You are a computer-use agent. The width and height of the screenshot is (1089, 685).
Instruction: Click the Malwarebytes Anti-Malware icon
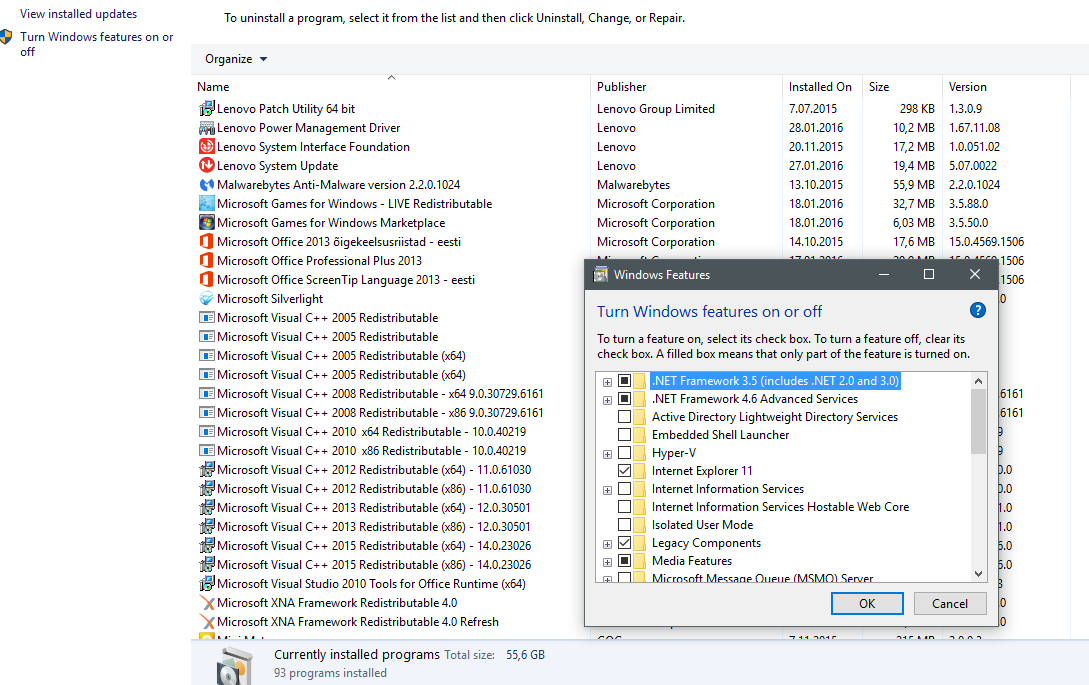206,185
